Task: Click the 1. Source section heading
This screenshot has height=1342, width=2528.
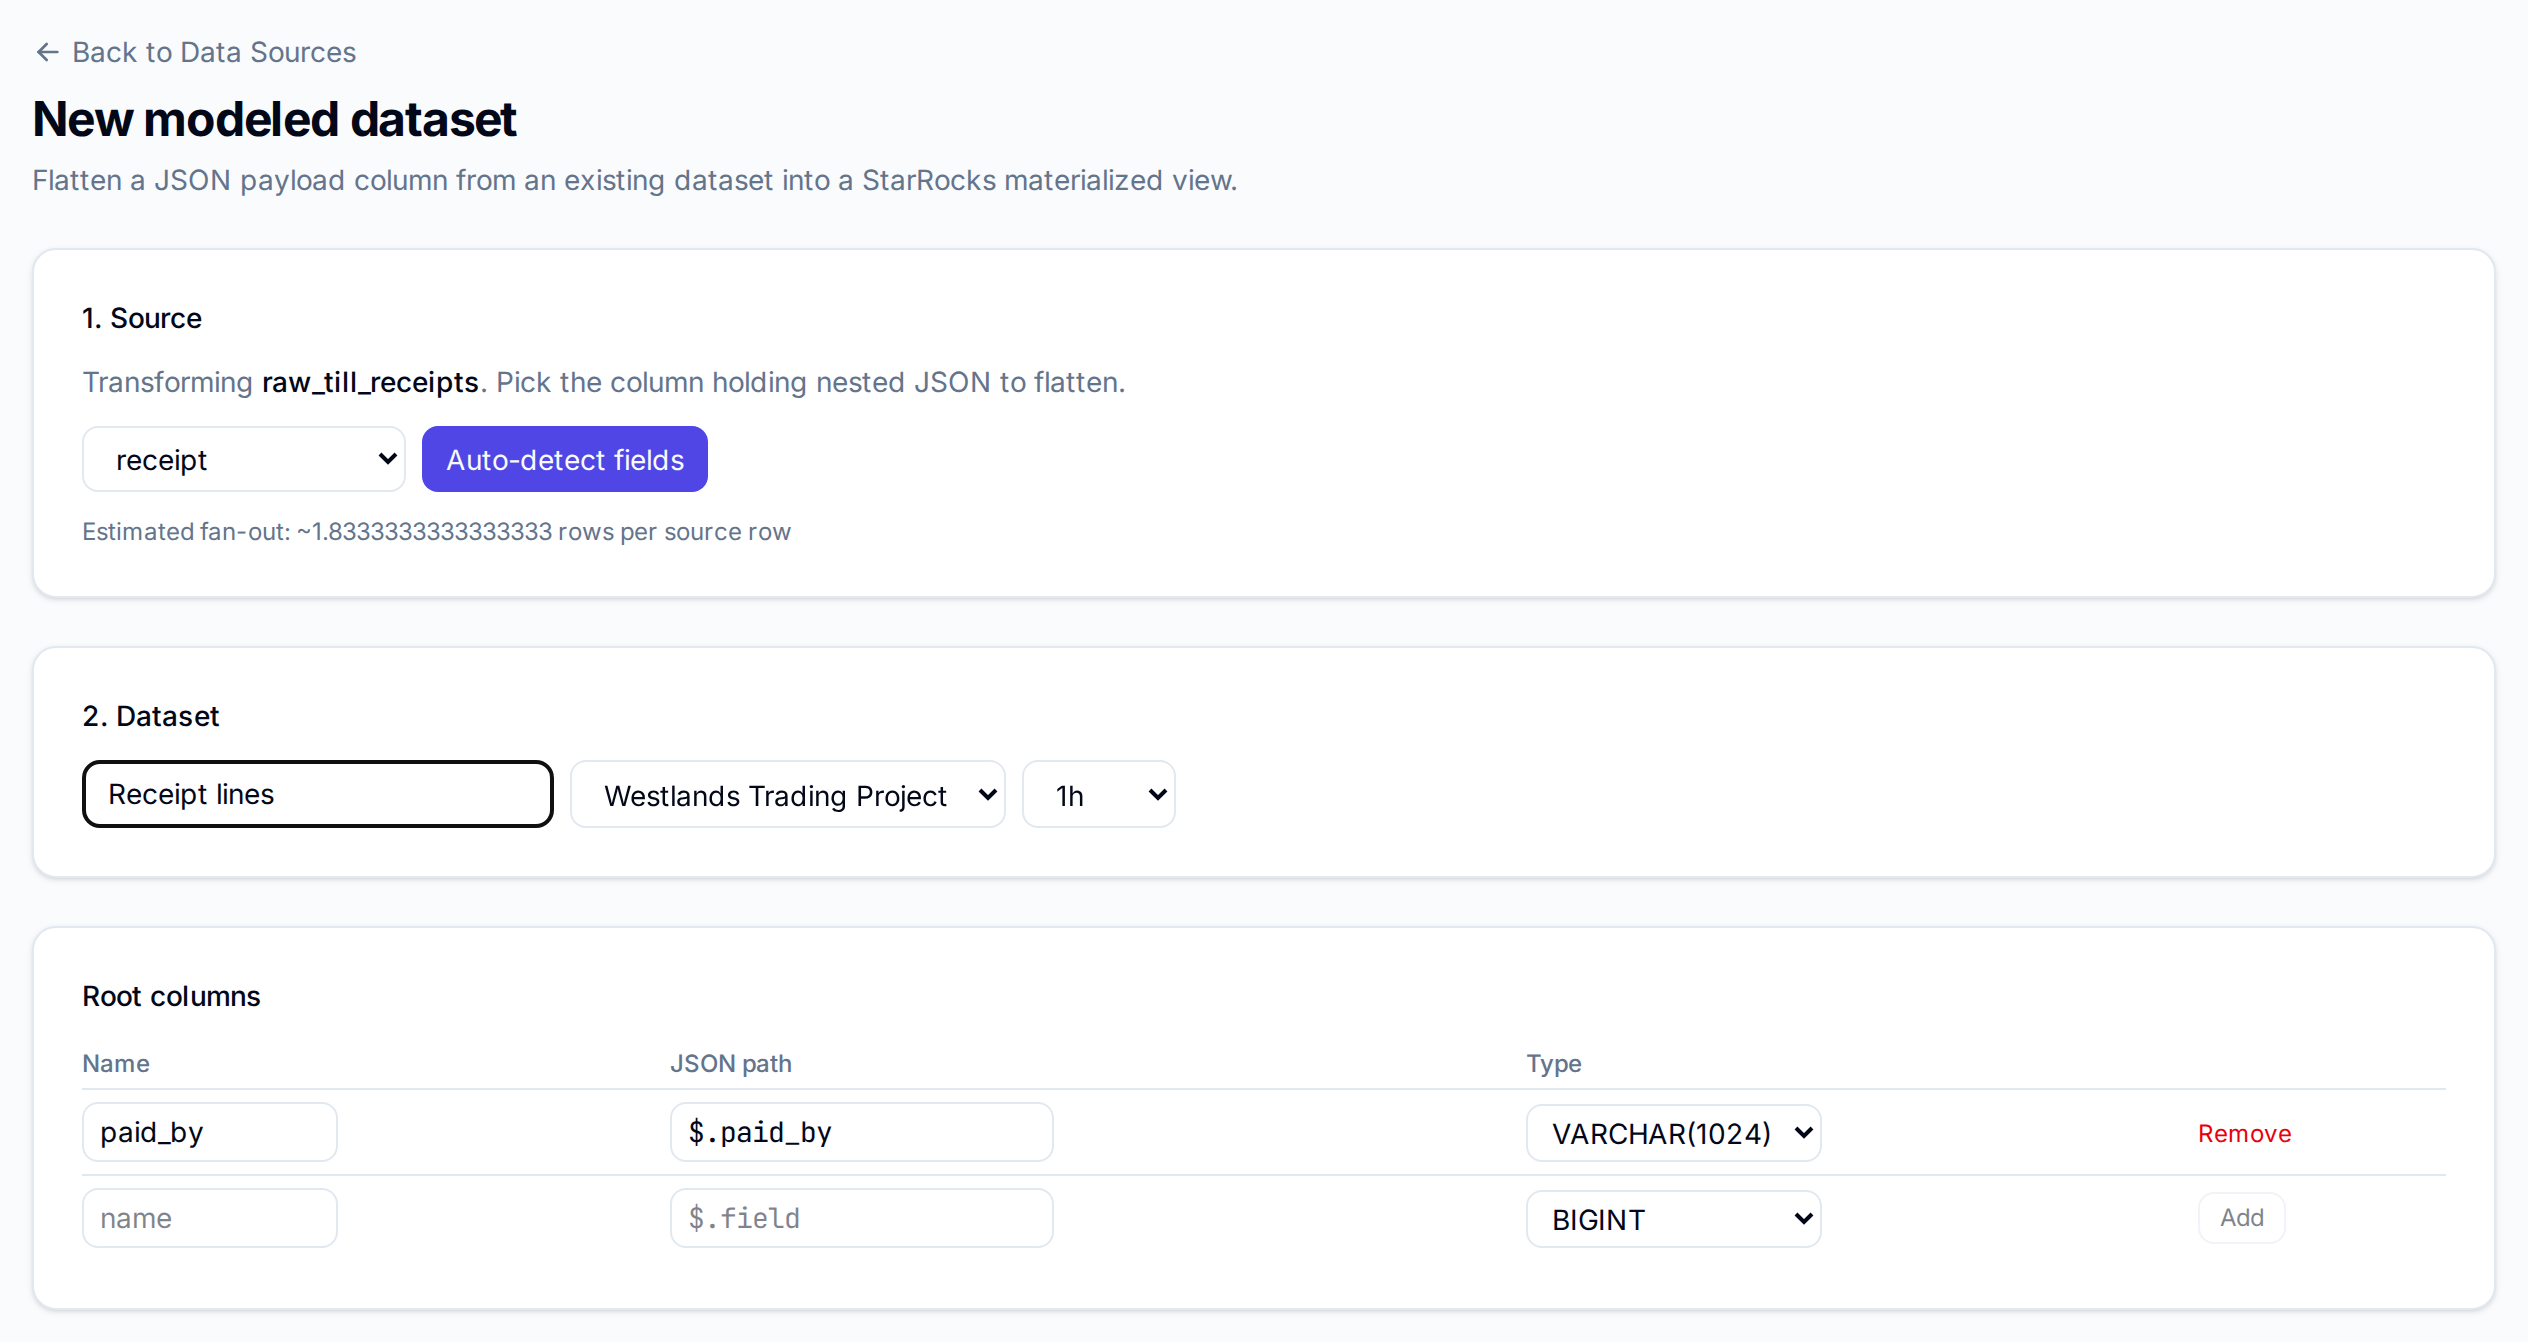Action: point(142,318)
